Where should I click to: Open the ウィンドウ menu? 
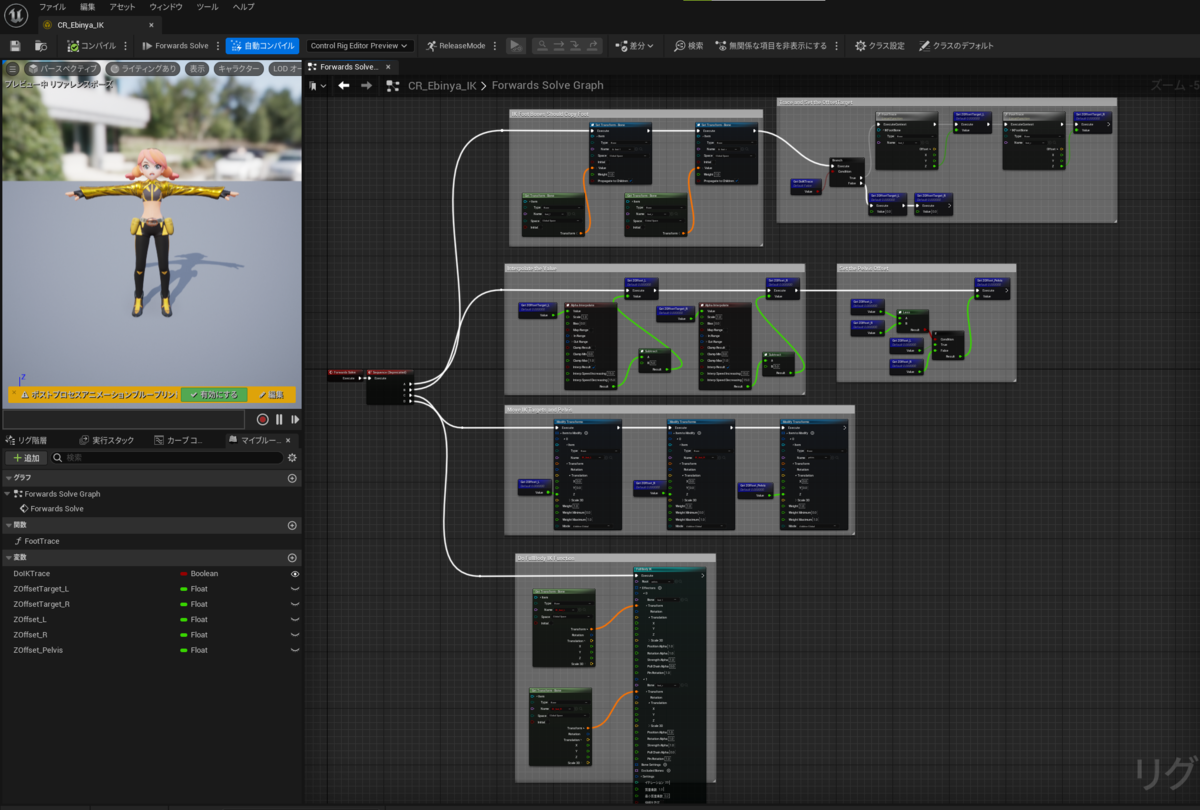coord(166,7)
